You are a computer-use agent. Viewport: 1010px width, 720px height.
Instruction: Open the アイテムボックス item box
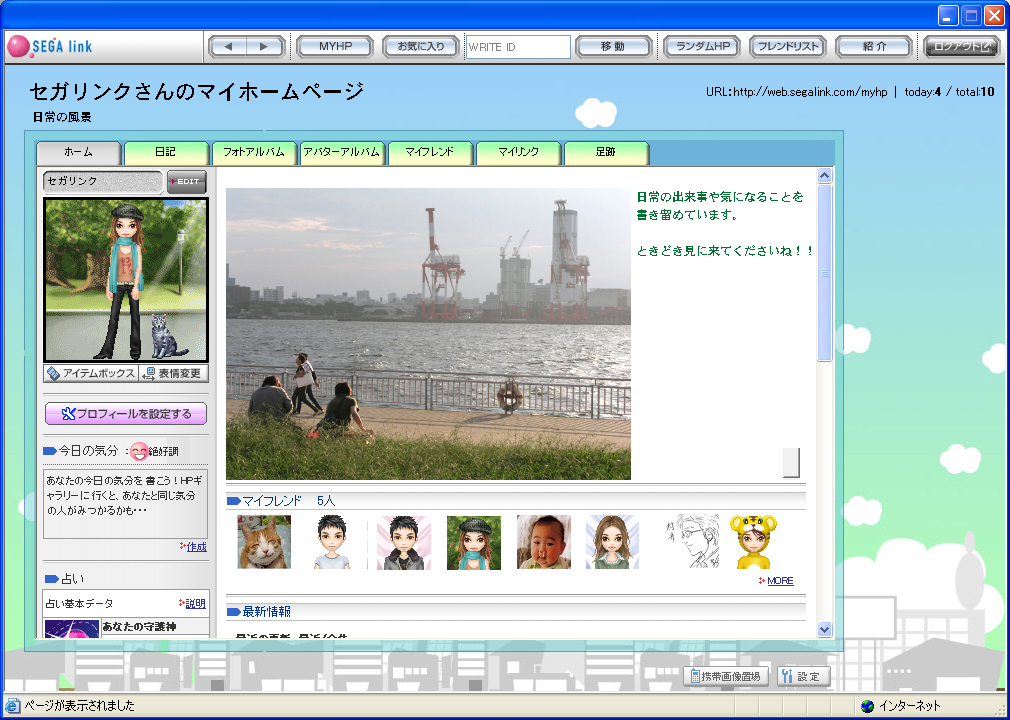[x=90, y=373]
